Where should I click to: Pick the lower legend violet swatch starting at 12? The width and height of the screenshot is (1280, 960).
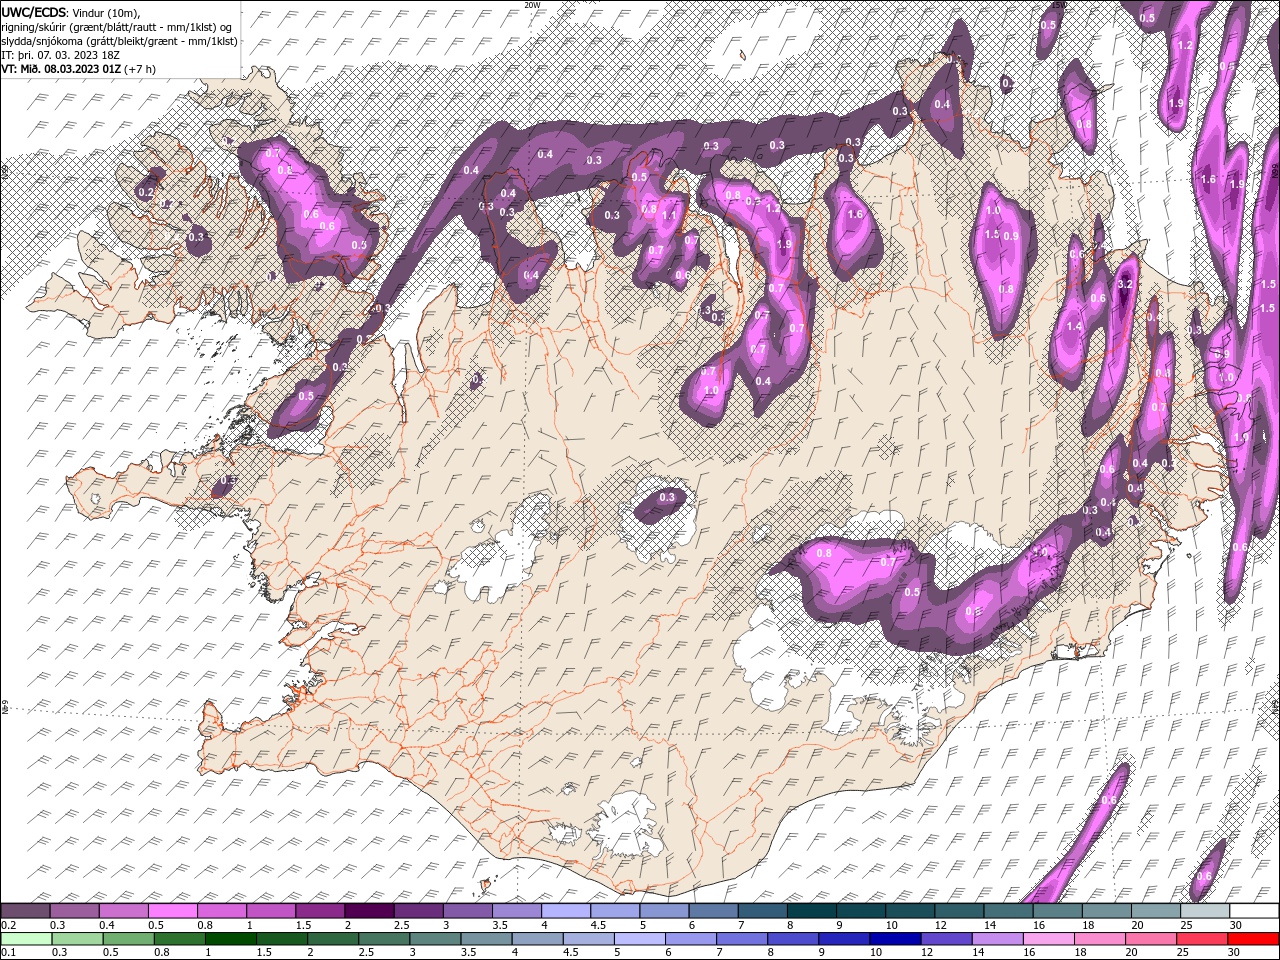[x=946, y=939]
